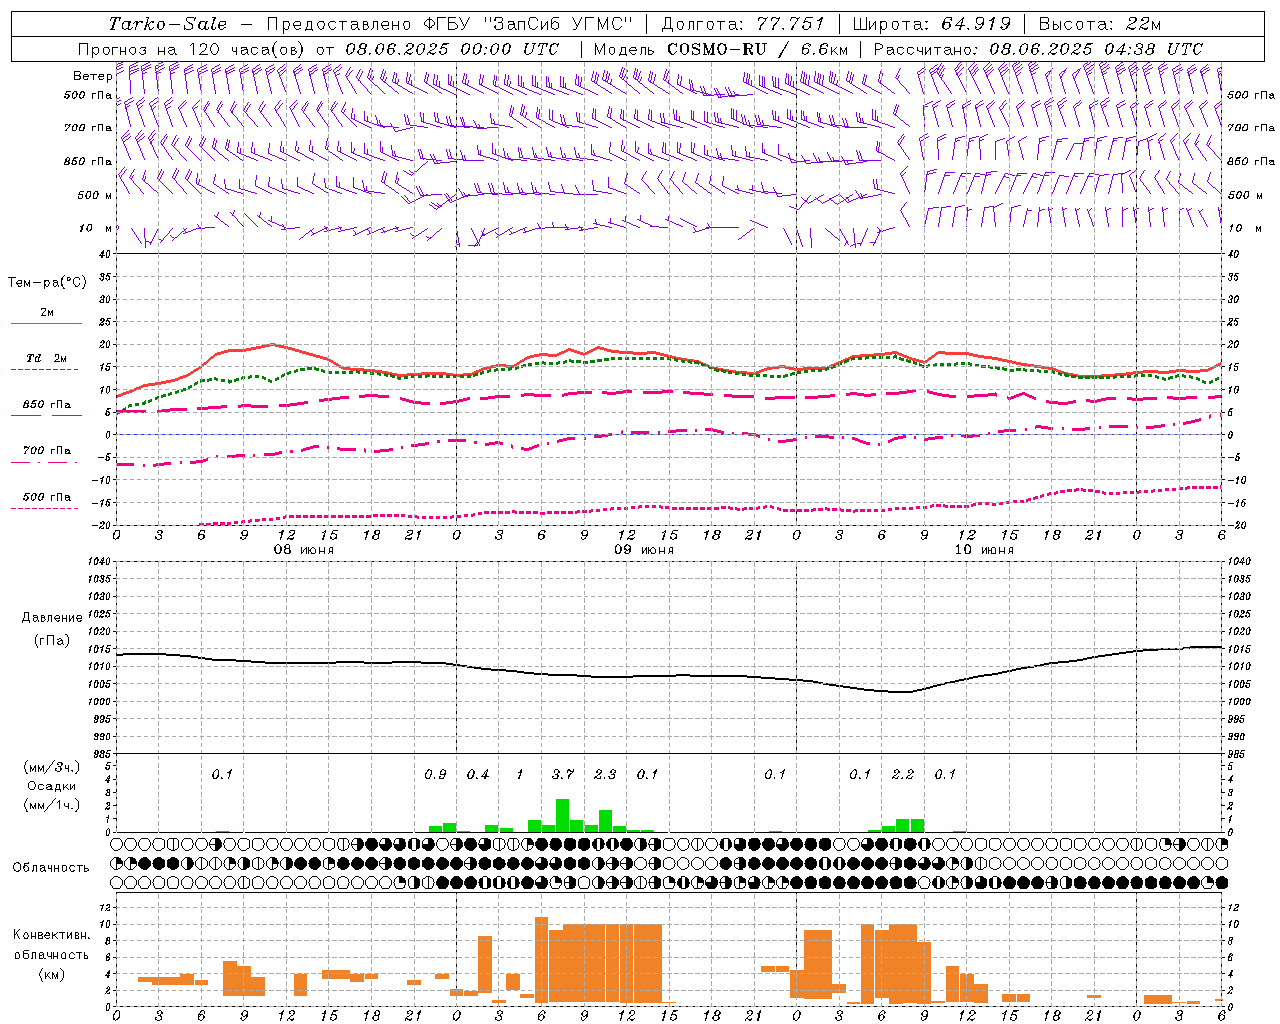Click the peak of red 2м temperature curve
This screenshot has width=1280, height=1024.
[272, 345]
